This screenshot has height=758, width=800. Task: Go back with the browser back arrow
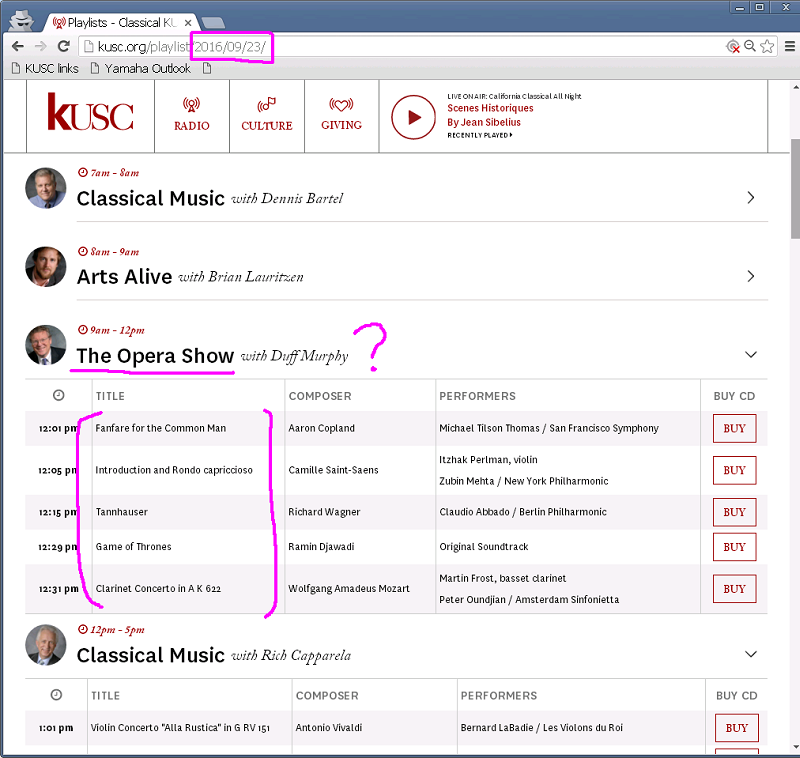click(18, 46)
